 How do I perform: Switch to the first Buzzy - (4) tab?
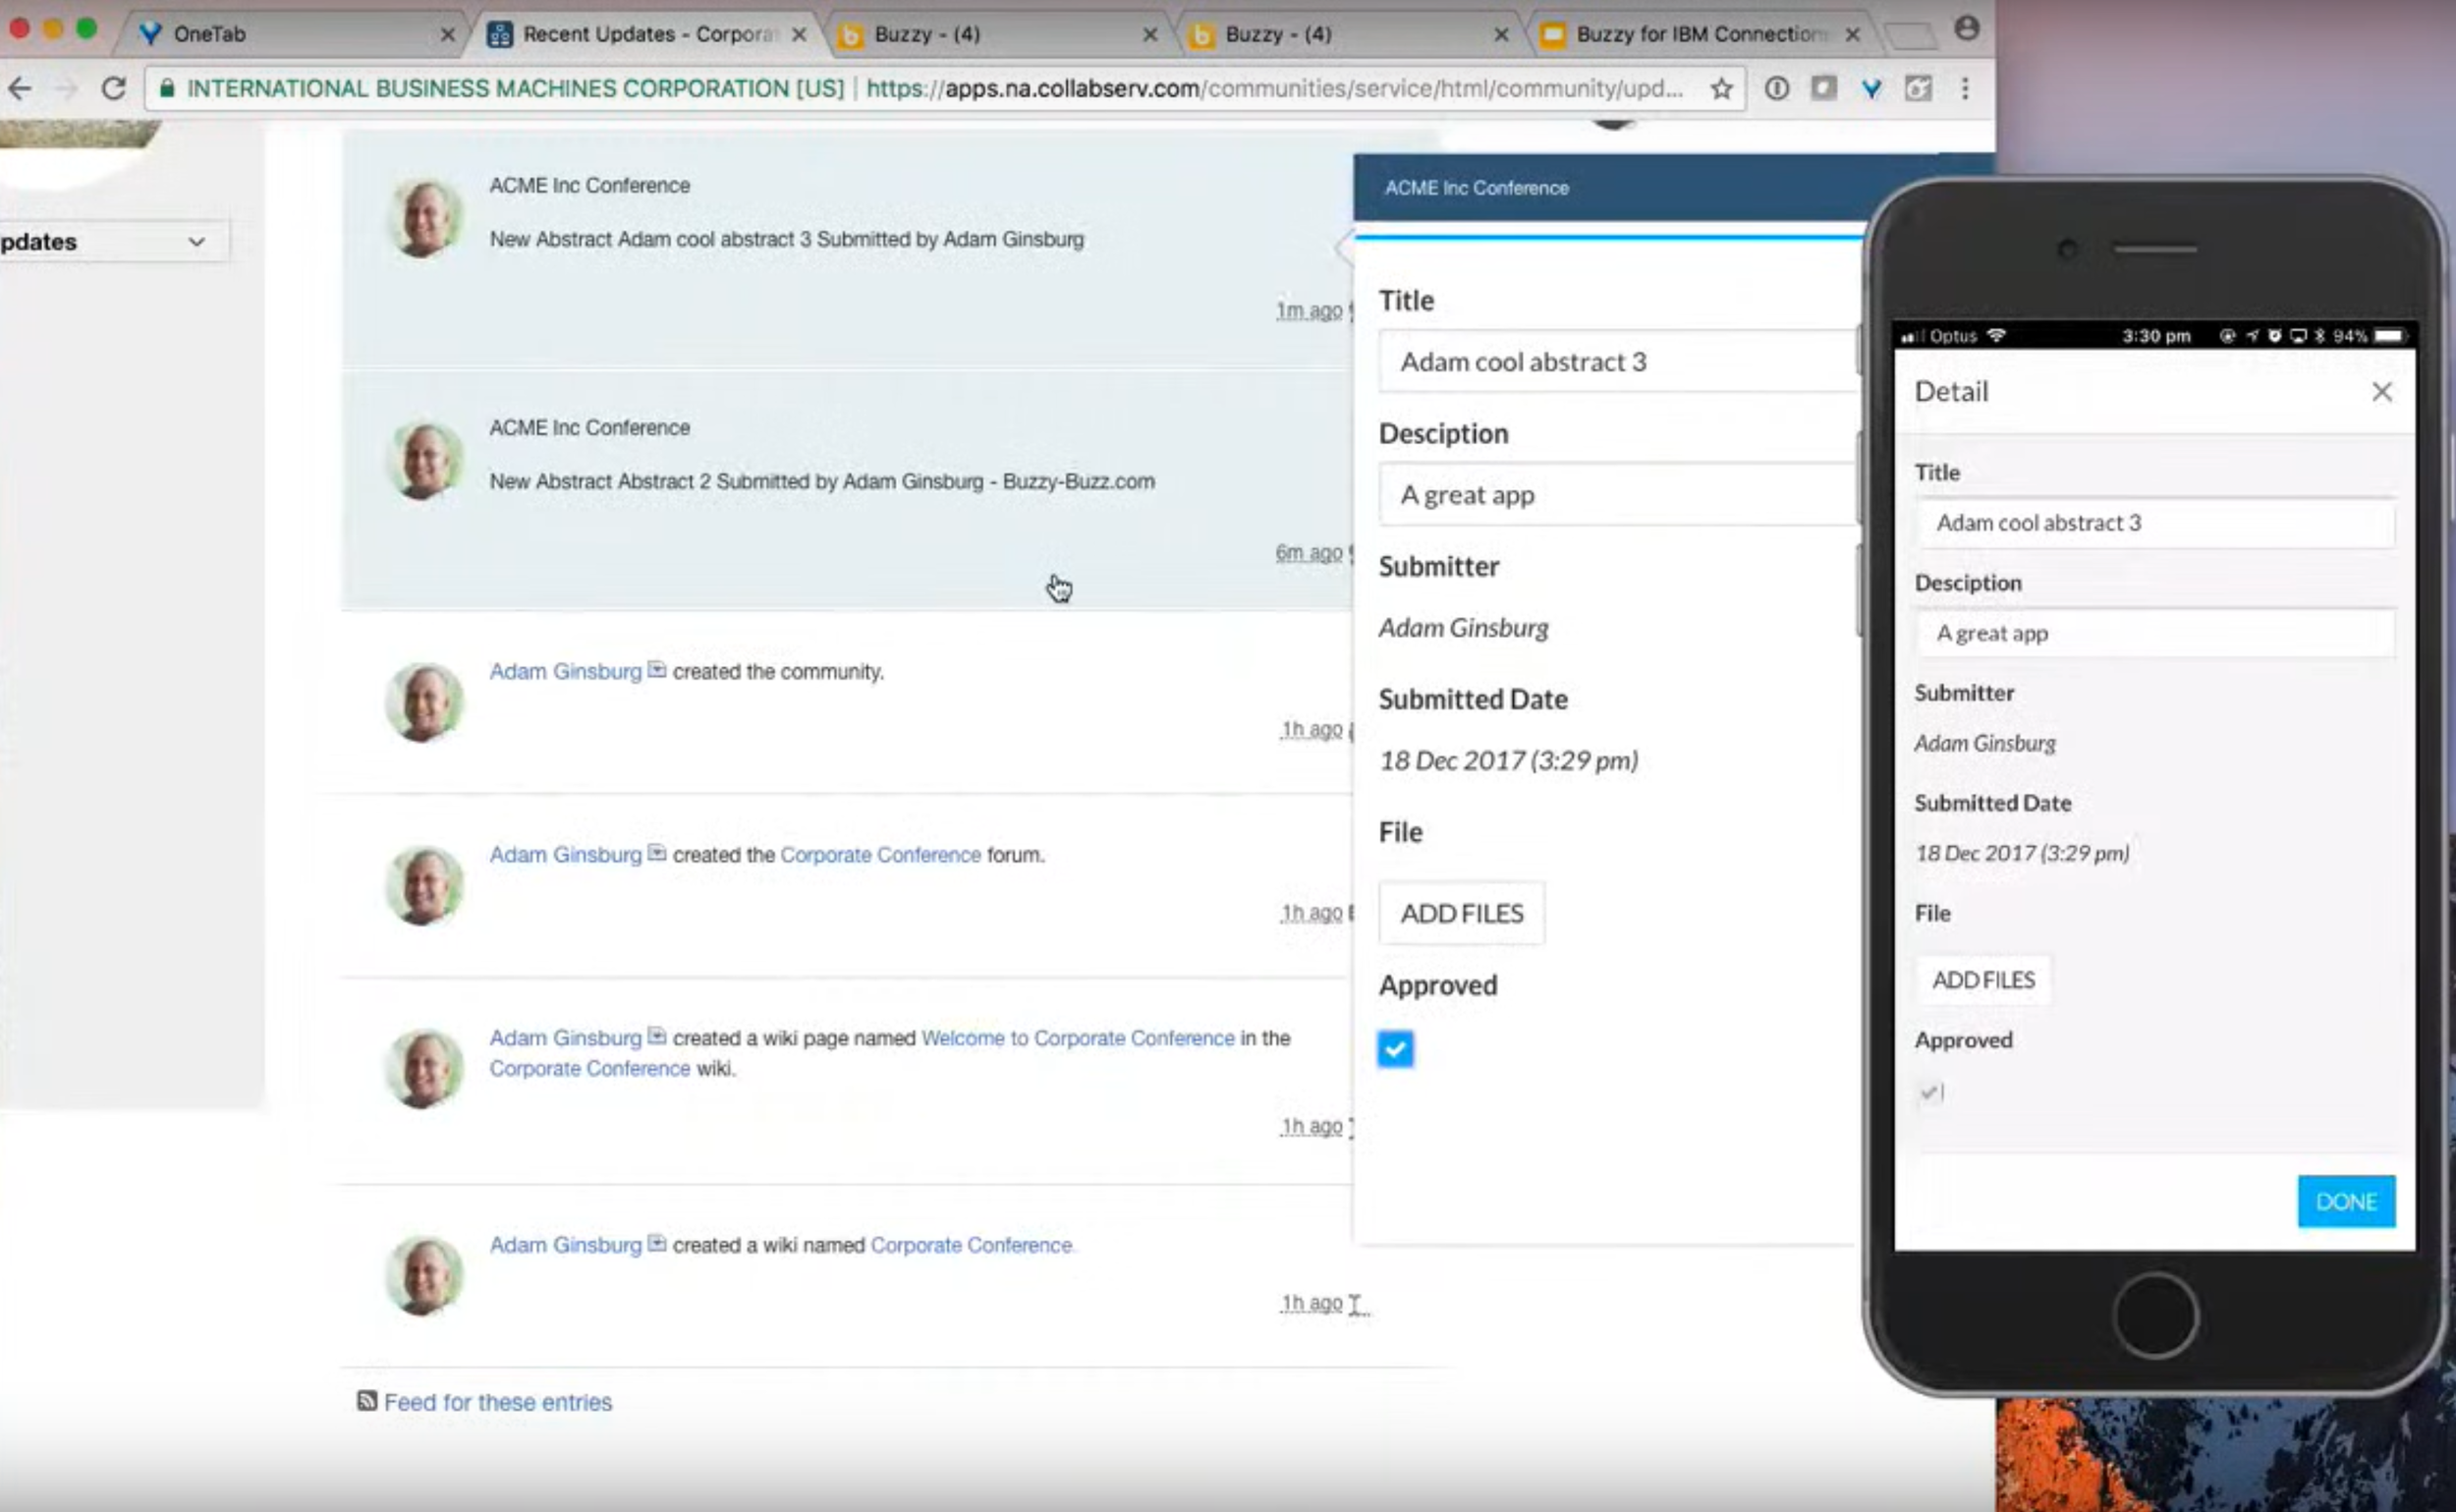(997, 34)
